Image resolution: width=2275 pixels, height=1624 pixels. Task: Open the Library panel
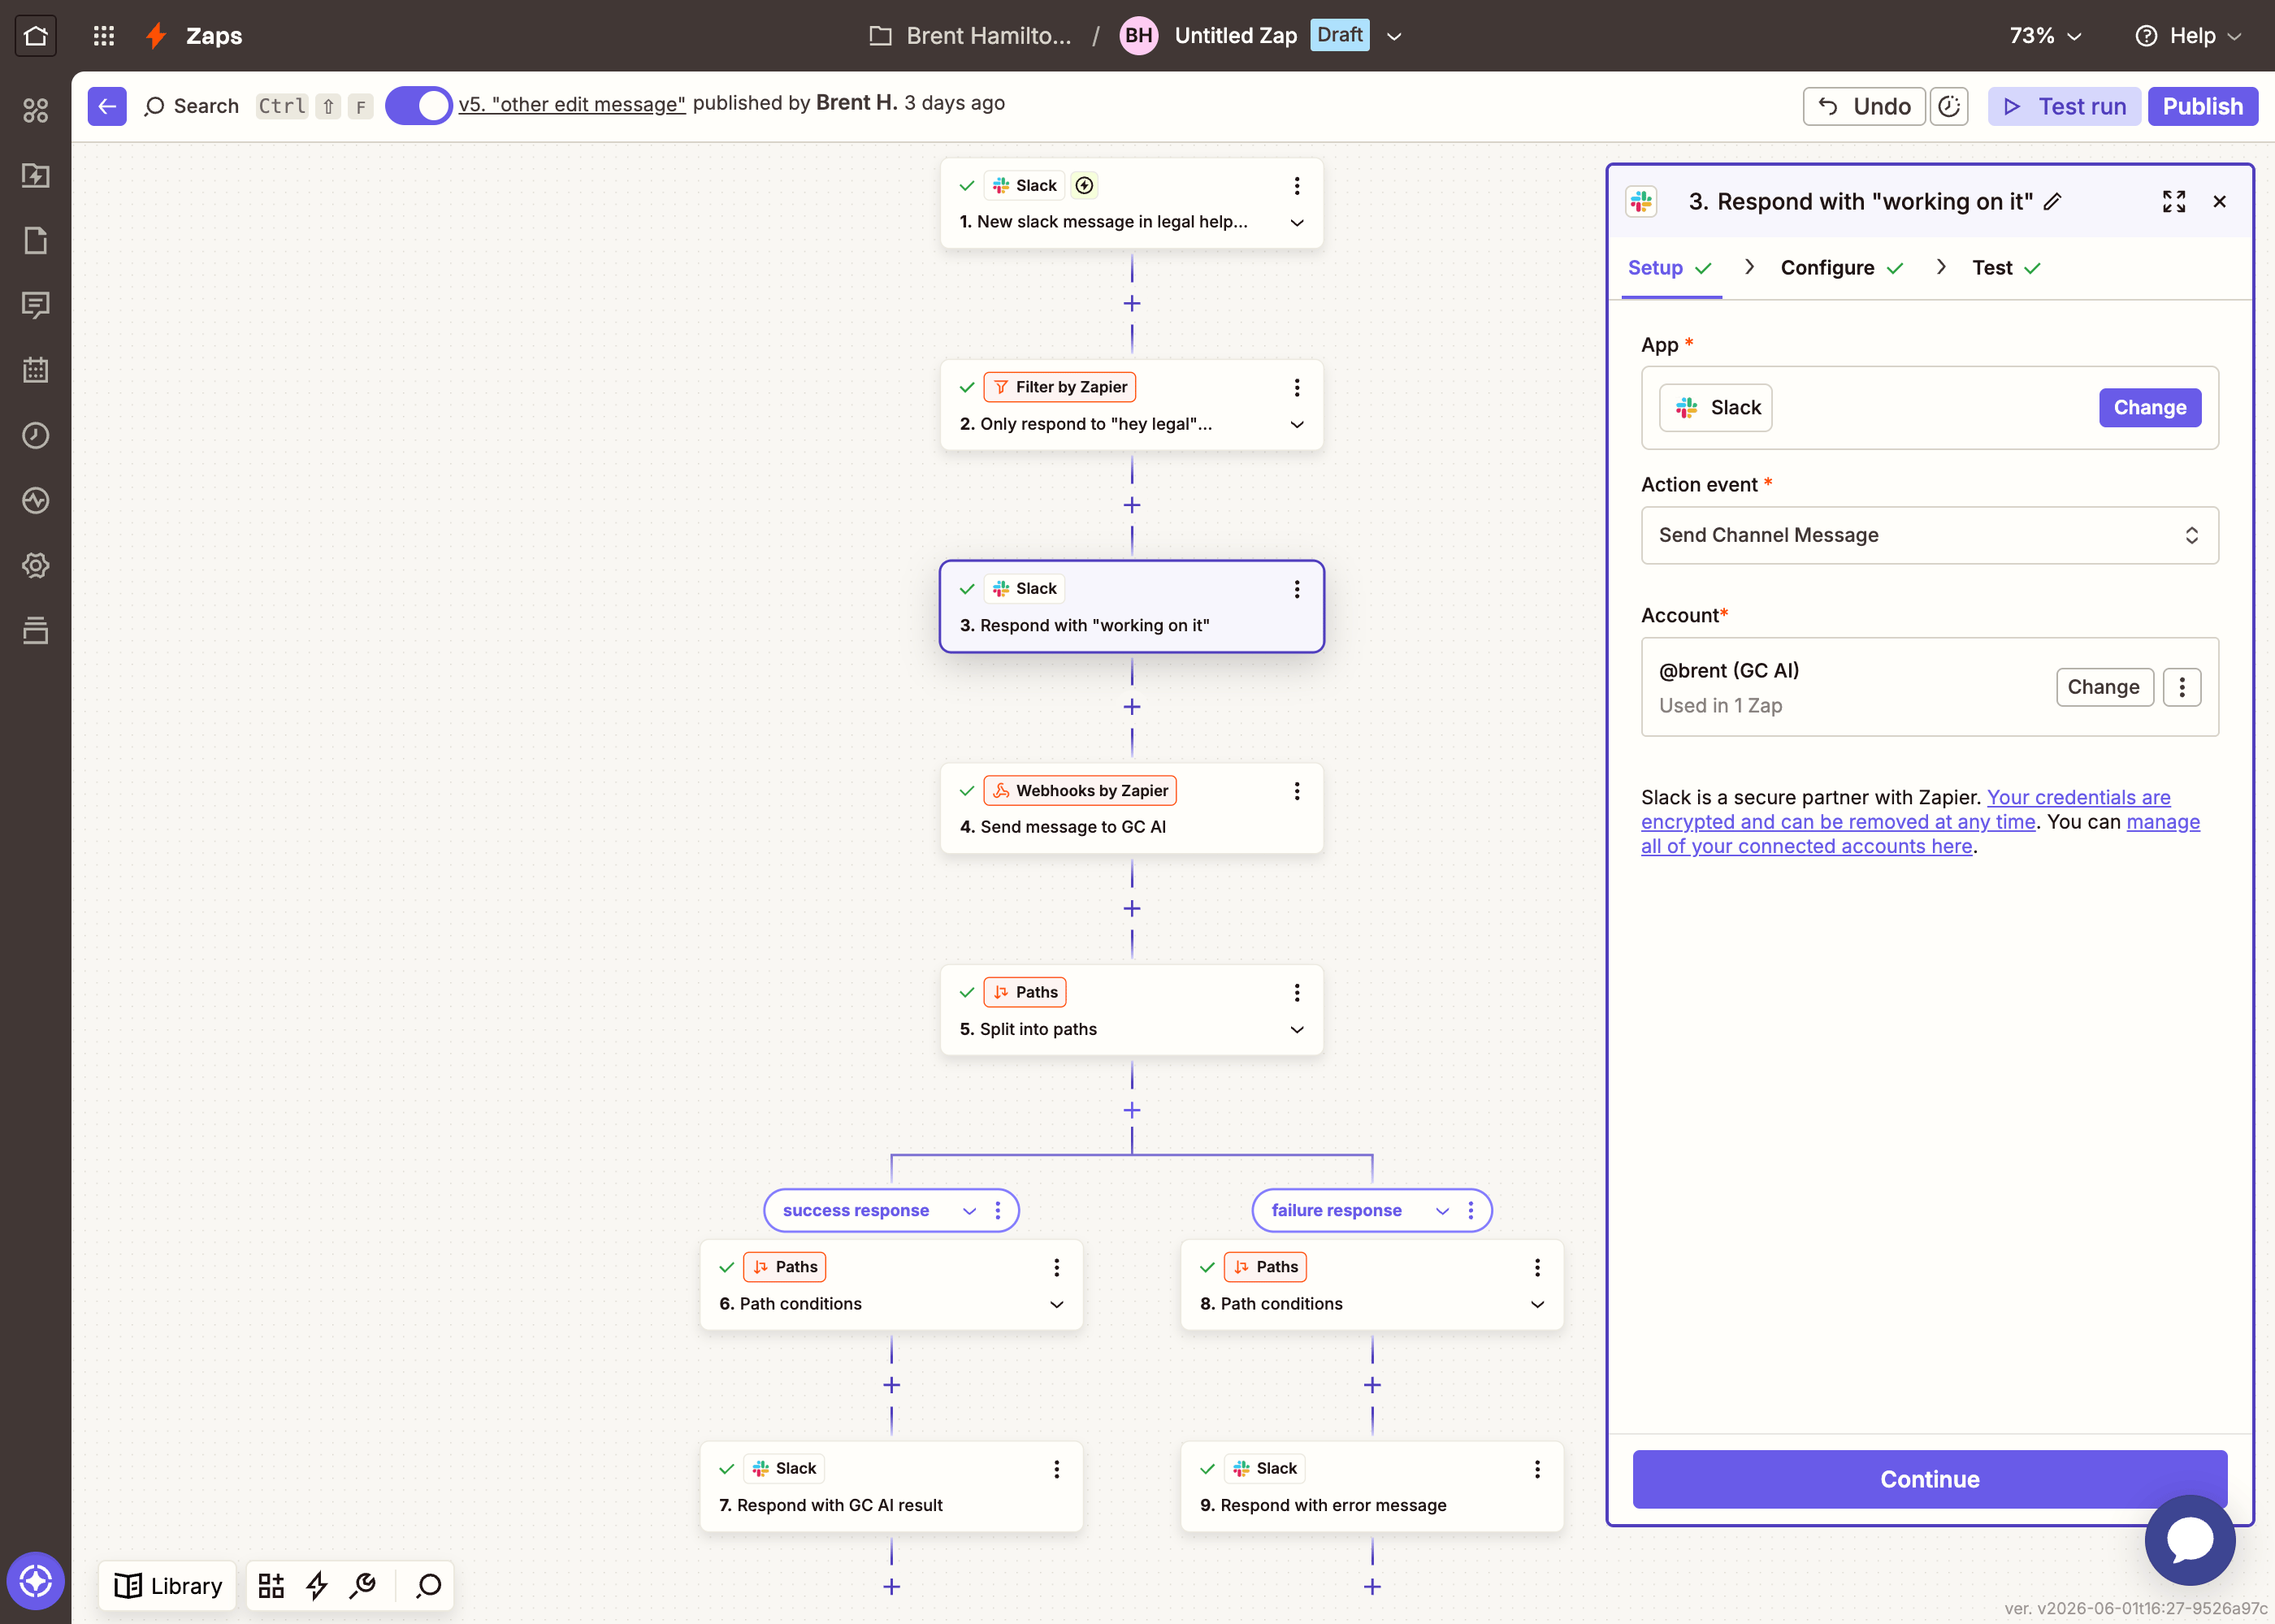168,1585
